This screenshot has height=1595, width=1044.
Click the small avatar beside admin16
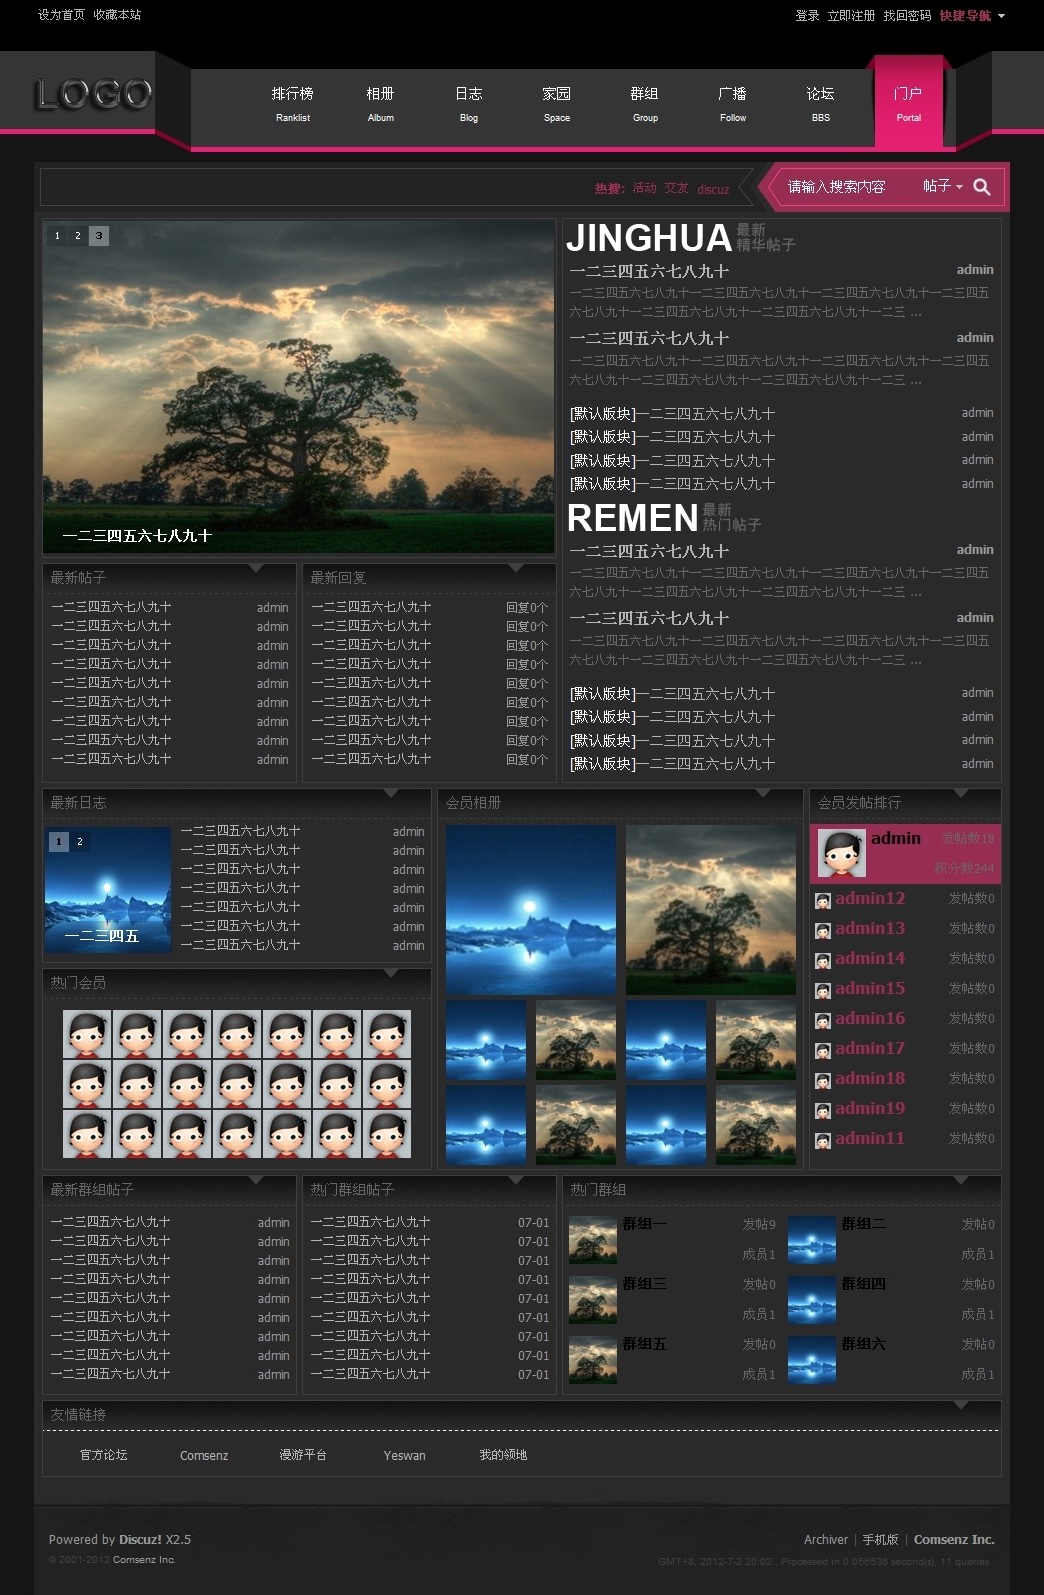pyautogui.click(x=823, y=1021)
